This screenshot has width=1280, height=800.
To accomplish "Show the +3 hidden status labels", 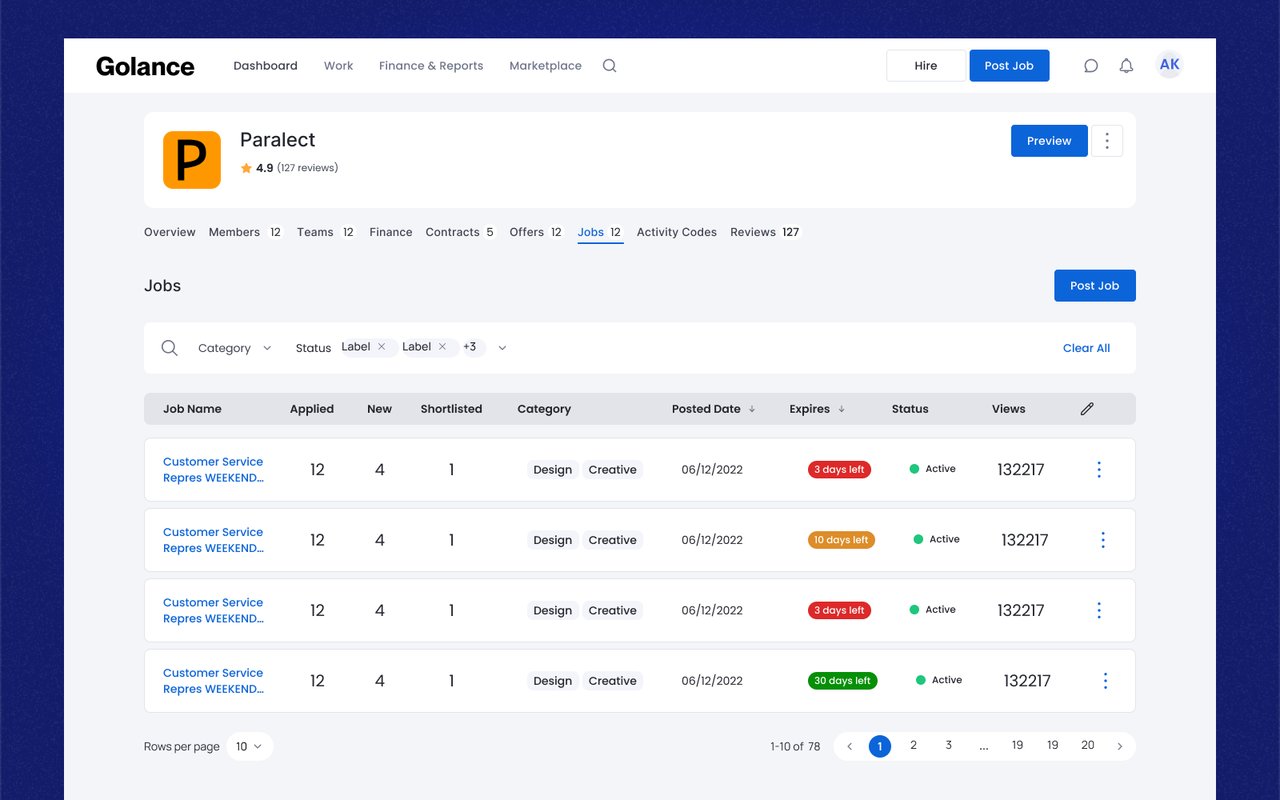I will (x=471, y=347).
